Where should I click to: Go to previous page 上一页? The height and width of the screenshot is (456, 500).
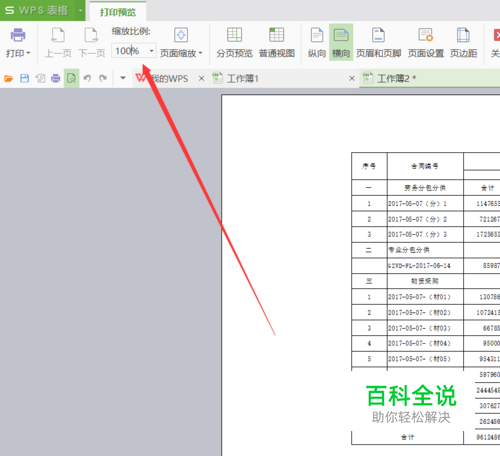(x=58, y=43)
